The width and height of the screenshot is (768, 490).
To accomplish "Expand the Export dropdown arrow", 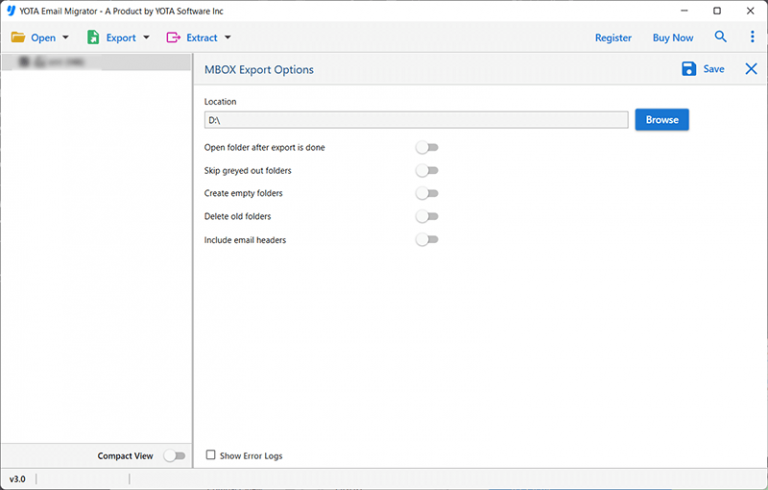I will 146,38.
